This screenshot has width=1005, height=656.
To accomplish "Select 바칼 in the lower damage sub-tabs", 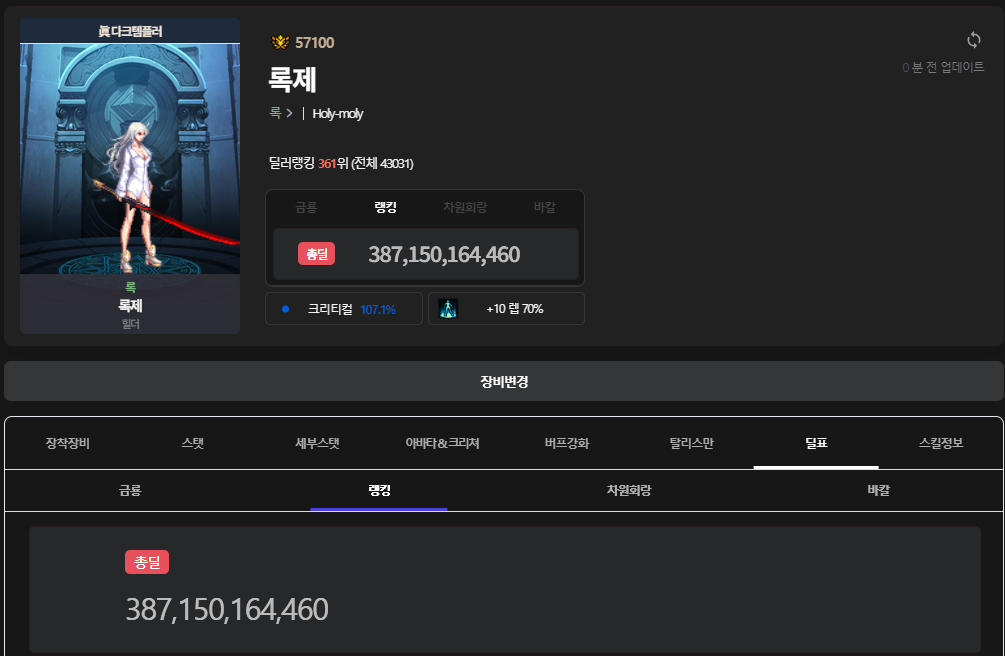I will pyautogui.click(x=878, y=491).
